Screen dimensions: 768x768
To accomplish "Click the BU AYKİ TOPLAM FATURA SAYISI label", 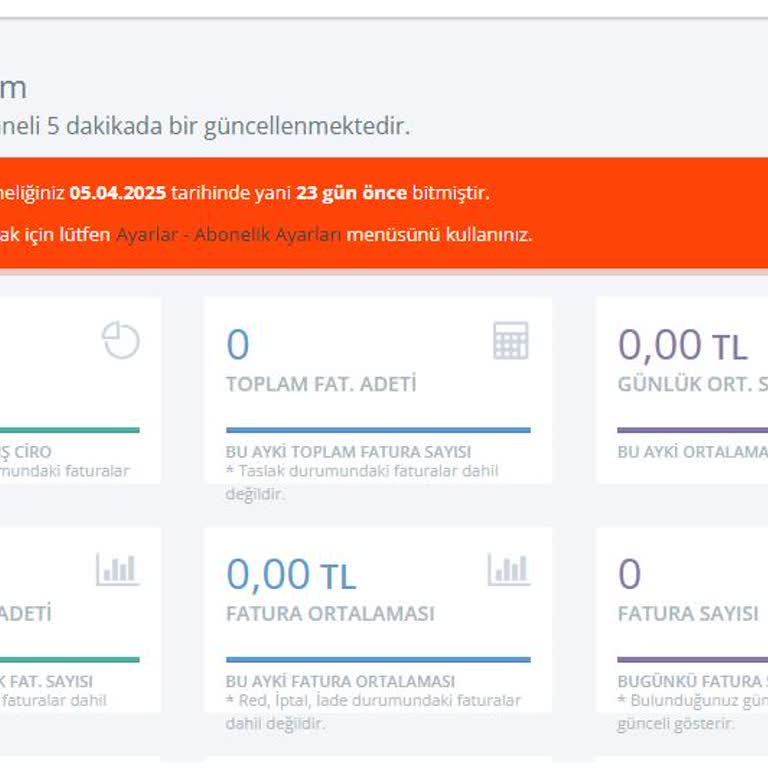I will [x=348, y=452].
